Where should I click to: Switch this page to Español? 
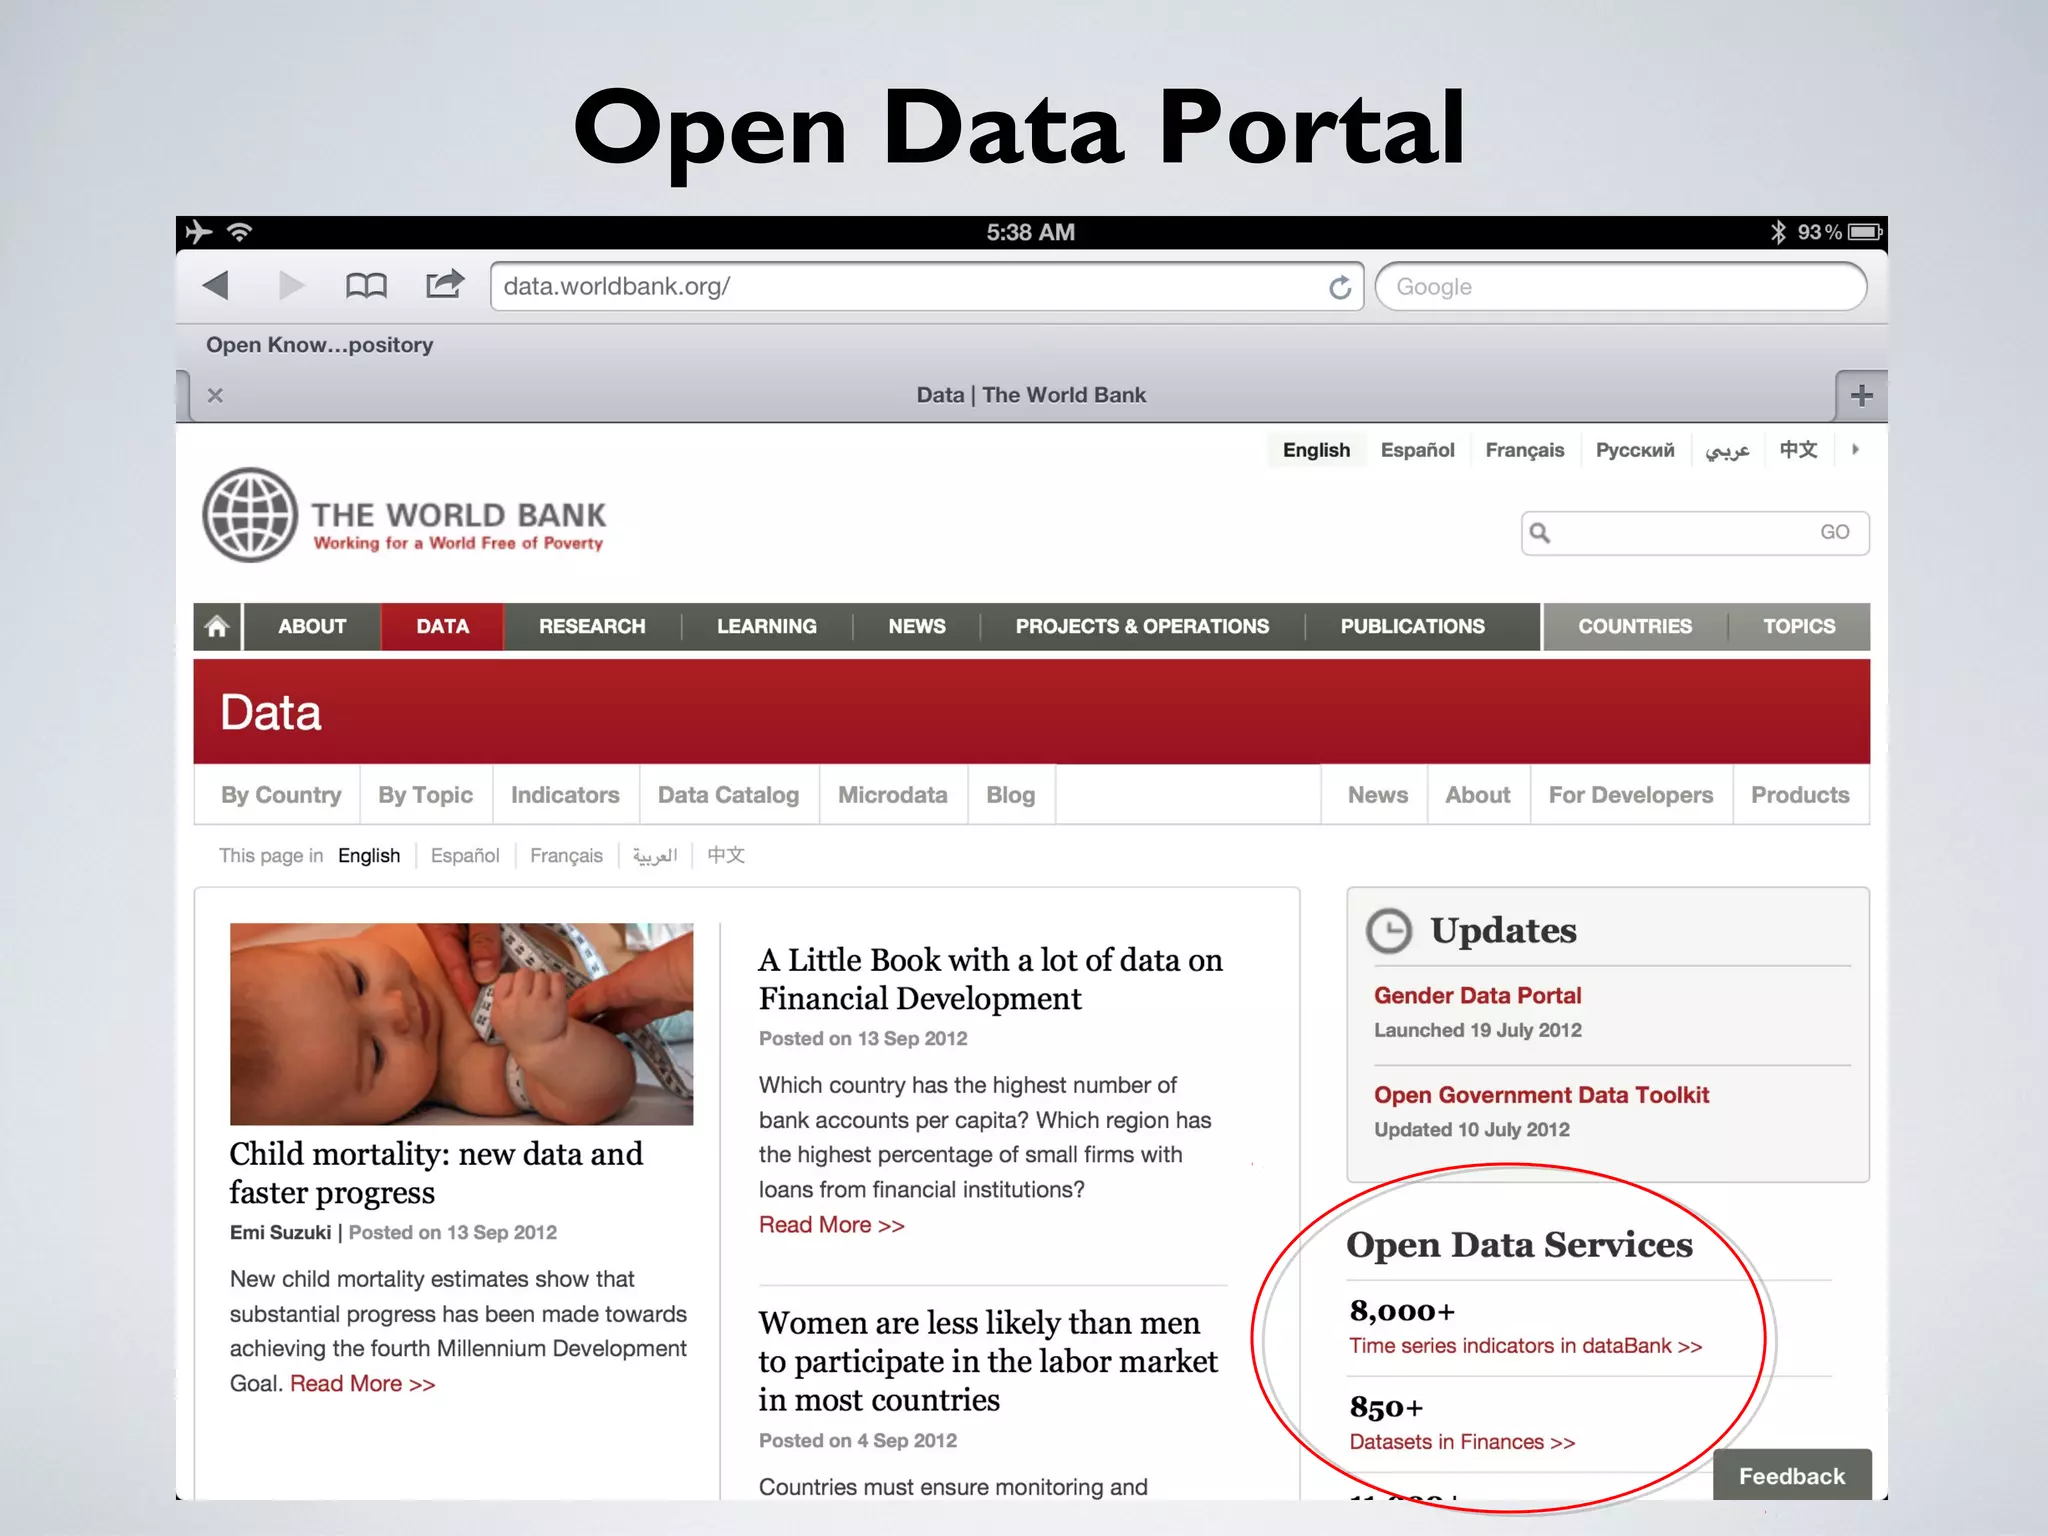(x=465, y=856)
